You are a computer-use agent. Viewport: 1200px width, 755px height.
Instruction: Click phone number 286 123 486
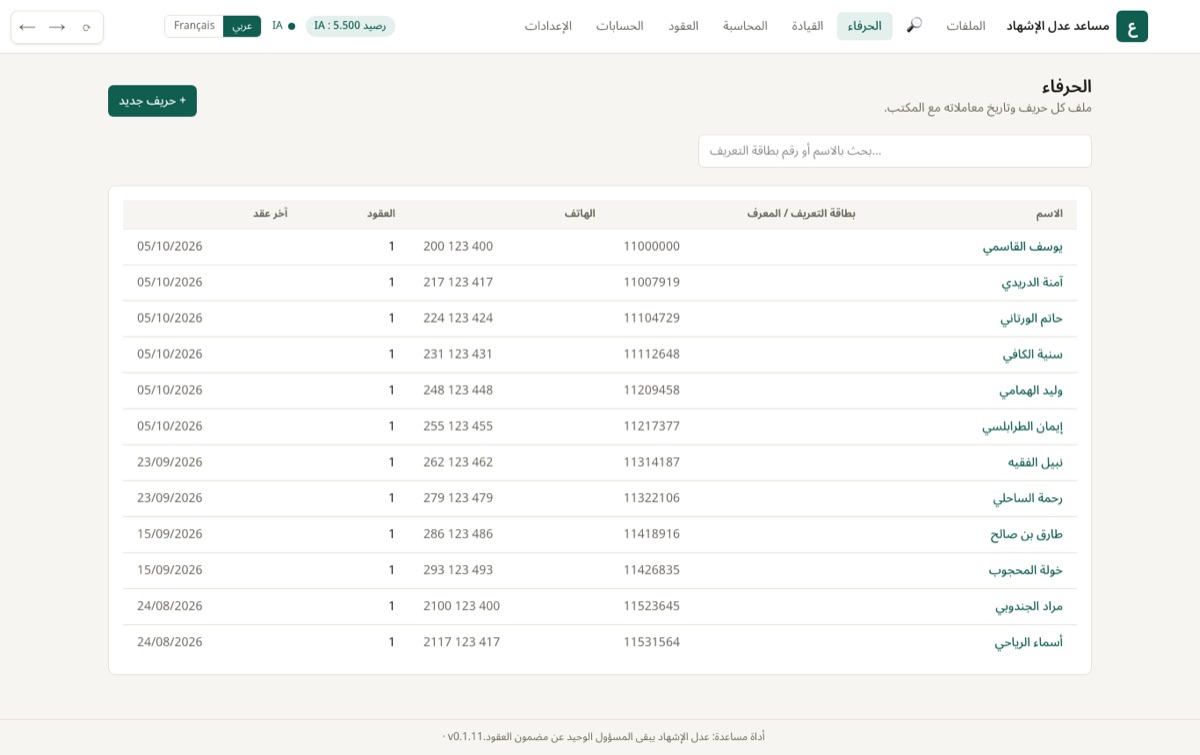click(x=458, y=534)
